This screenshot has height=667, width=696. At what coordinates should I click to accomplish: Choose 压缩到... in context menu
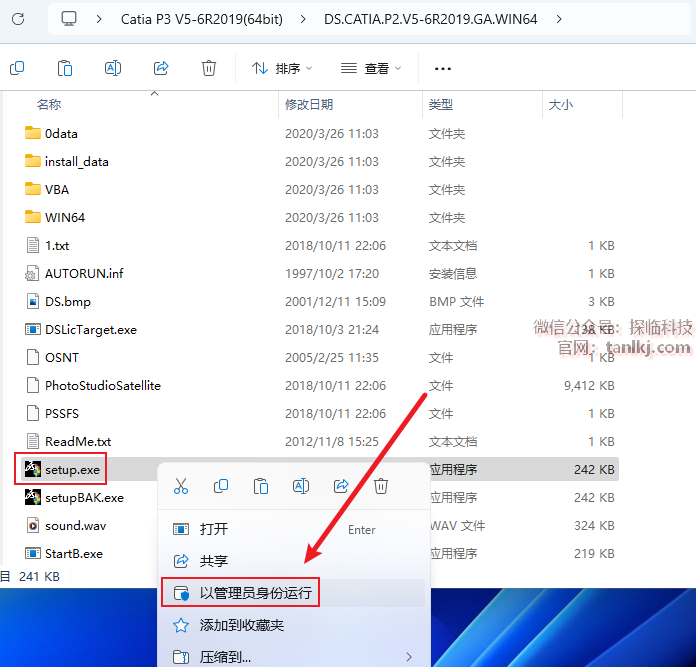pos(293,657)
